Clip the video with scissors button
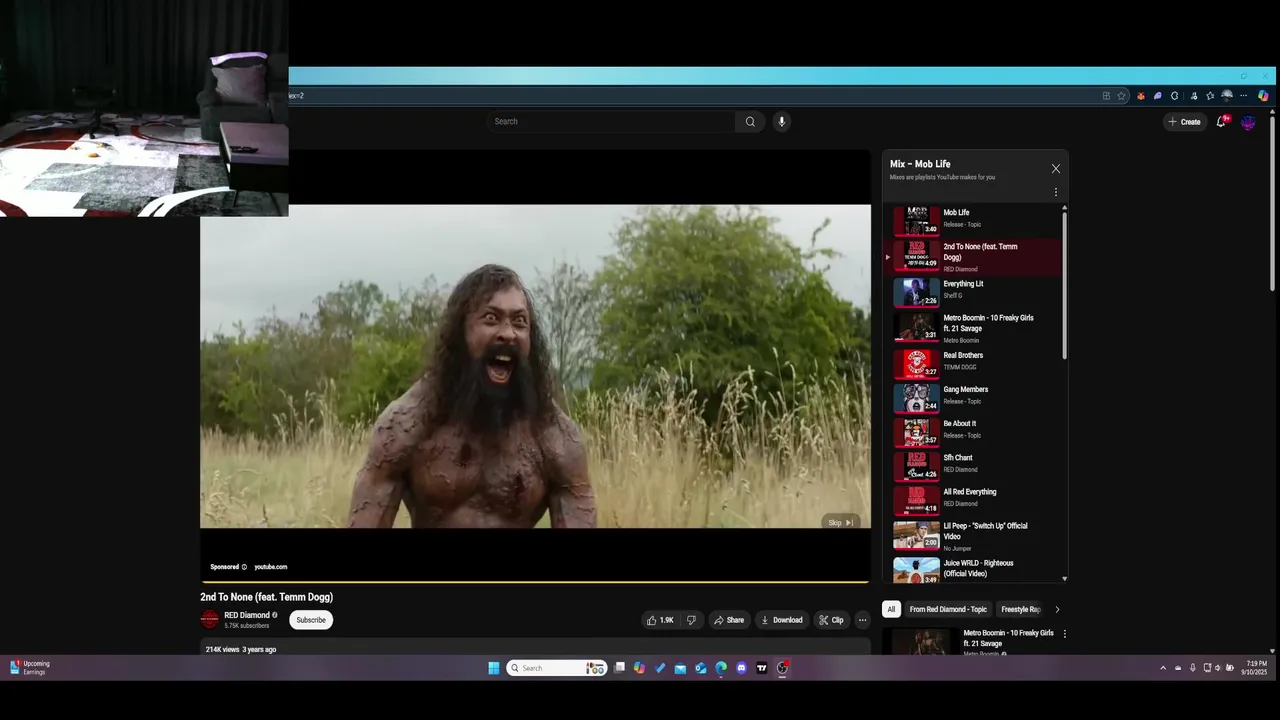1280x720 pixels. [x=831, y=620]
